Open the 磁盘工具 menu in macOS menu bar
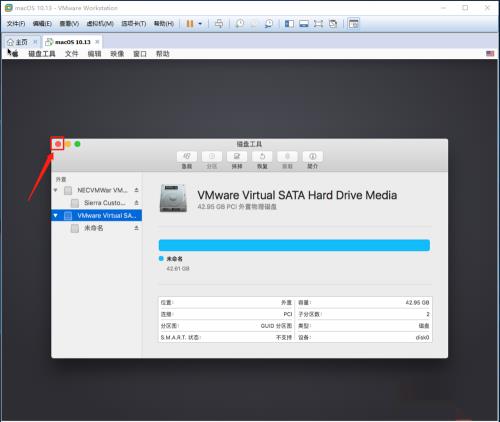 (42, 54)
